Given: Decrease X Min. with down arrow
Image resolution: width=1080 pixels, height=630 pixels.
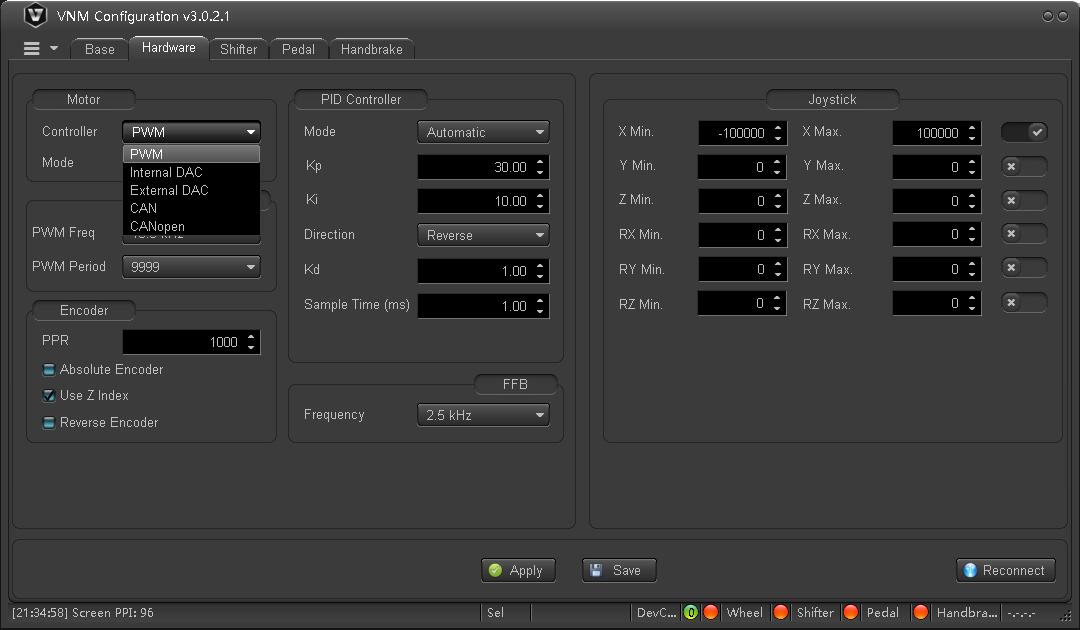Looking at the screenshot, I should [778, 138].
